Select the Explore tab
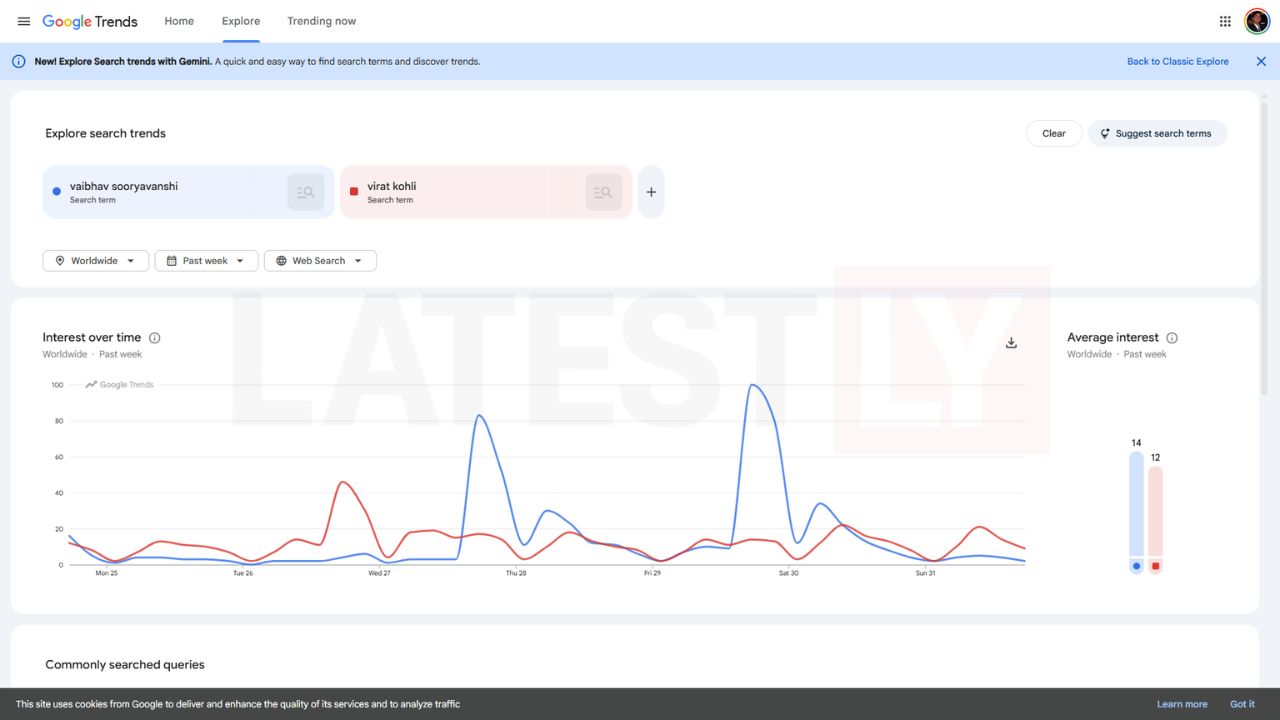 tap(241, 21)
